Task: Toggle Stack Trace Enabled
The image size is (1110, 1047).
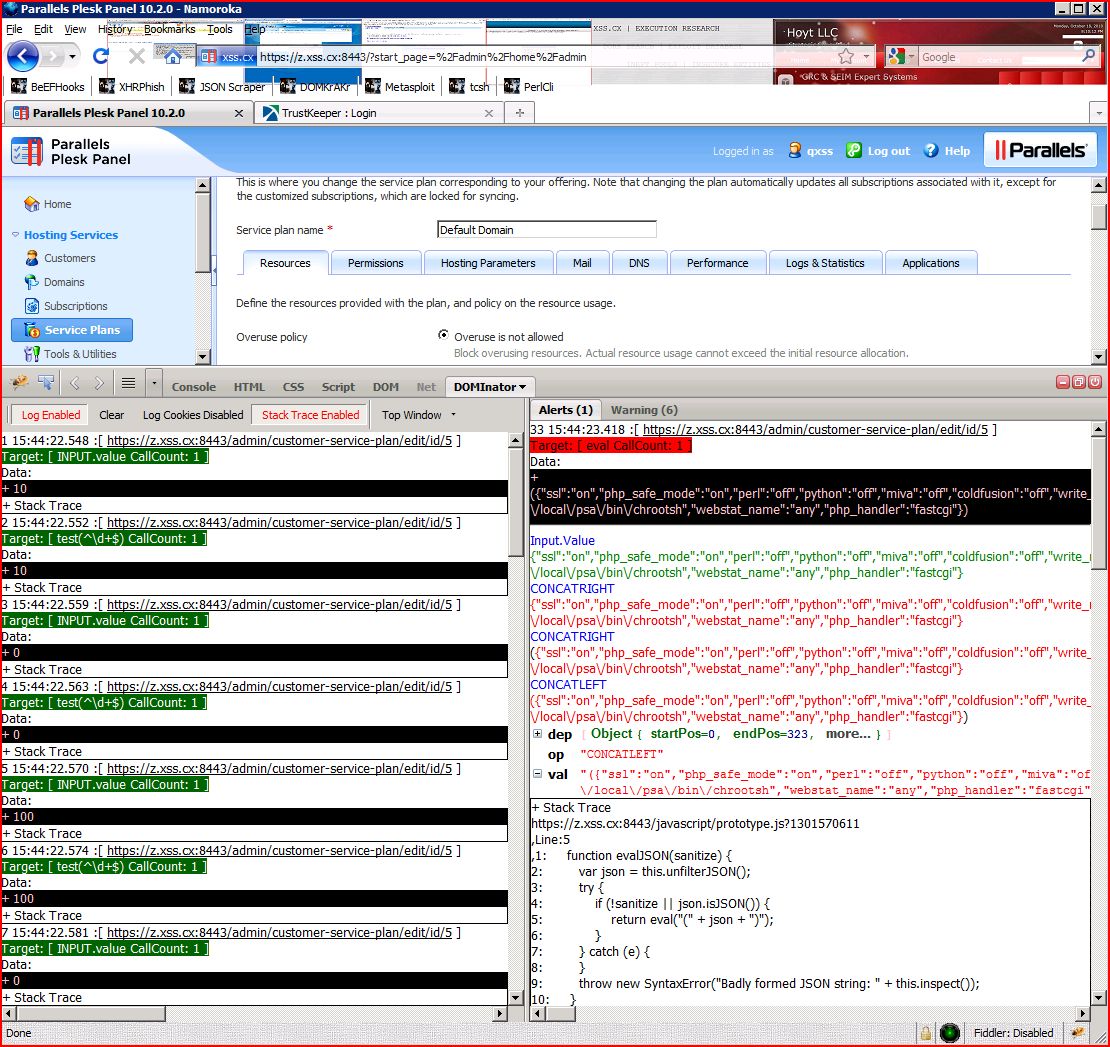Action: coord(310,415)
